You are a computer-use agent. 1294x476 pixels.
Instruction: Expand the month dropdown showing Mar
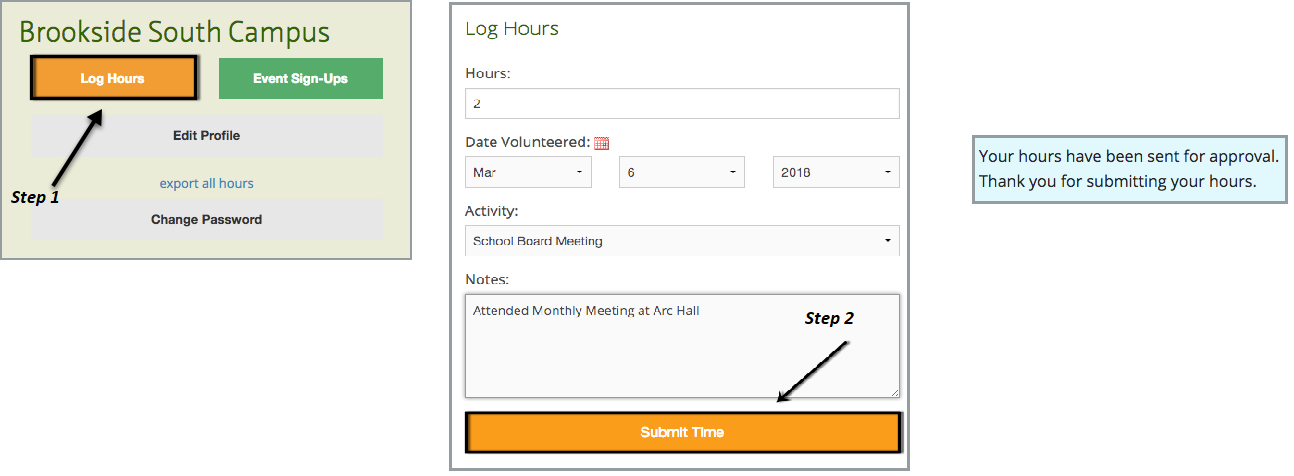pos(528,172)
